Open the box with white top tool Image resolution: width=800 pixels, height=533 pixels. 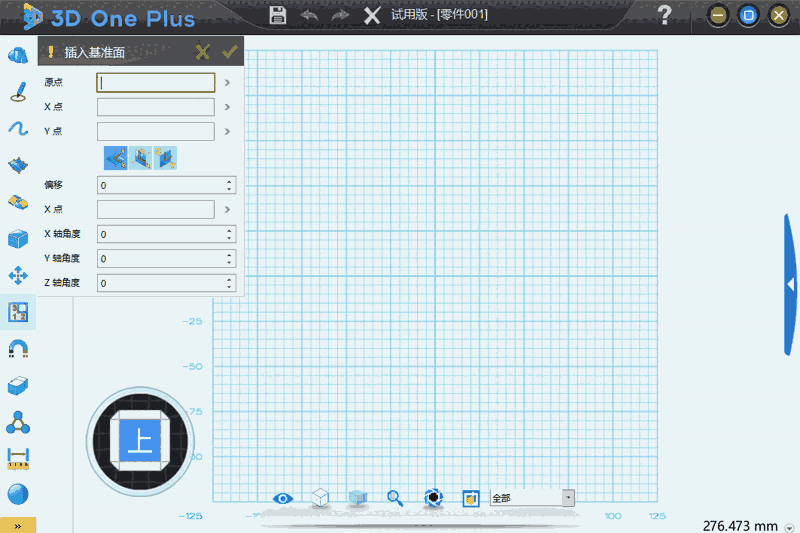(x=18, y=386)
